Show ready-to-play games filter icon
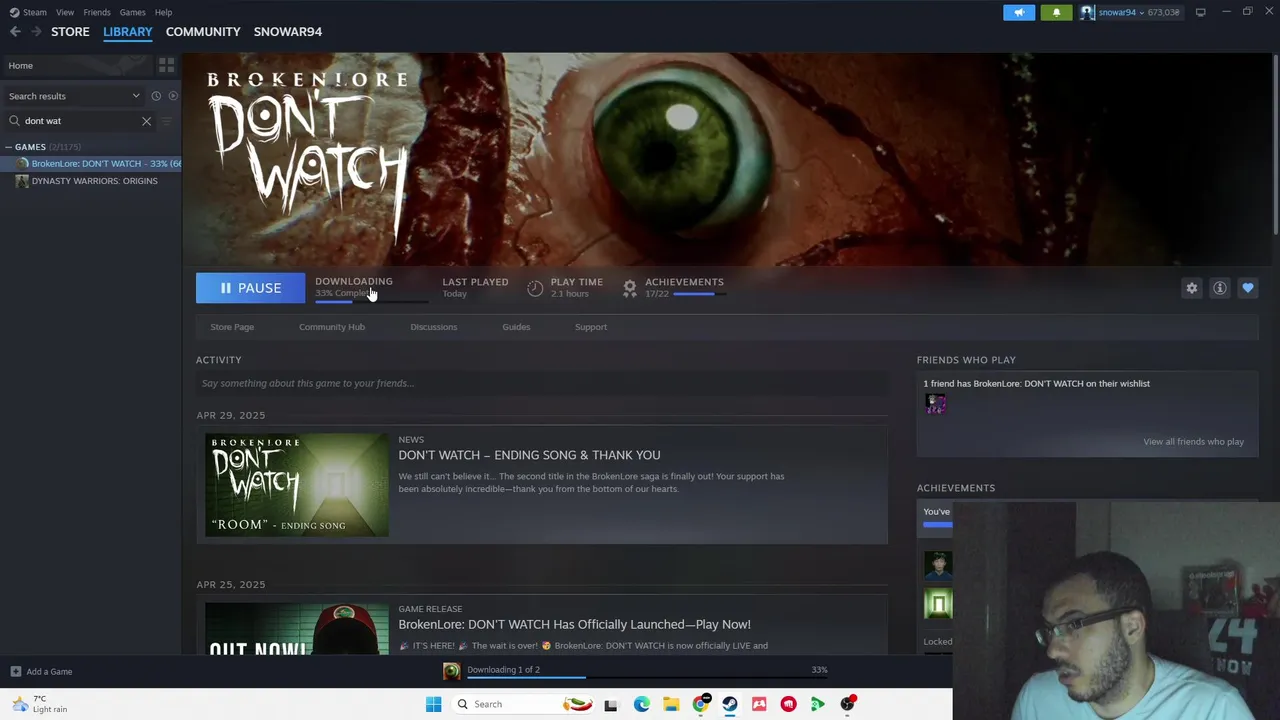The width and height of the screenshot is (1280, 720). tap(173, 96)
